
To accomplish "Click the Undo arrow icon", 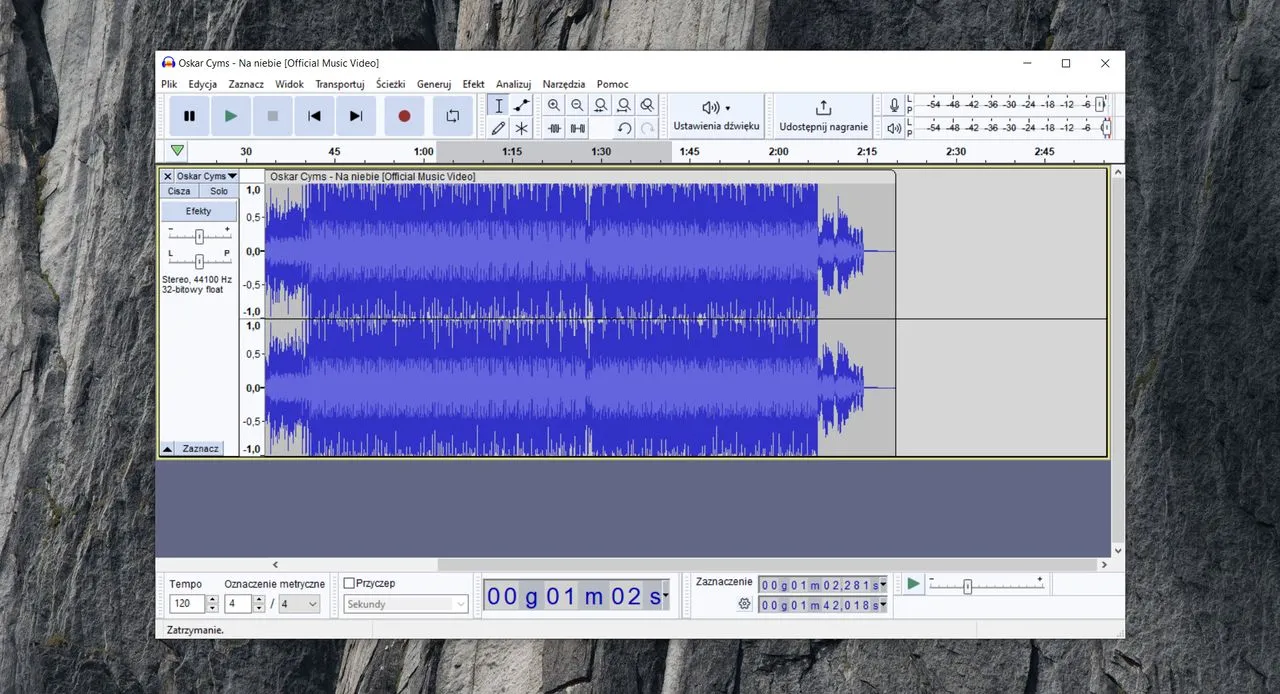I will pos(624,128).
